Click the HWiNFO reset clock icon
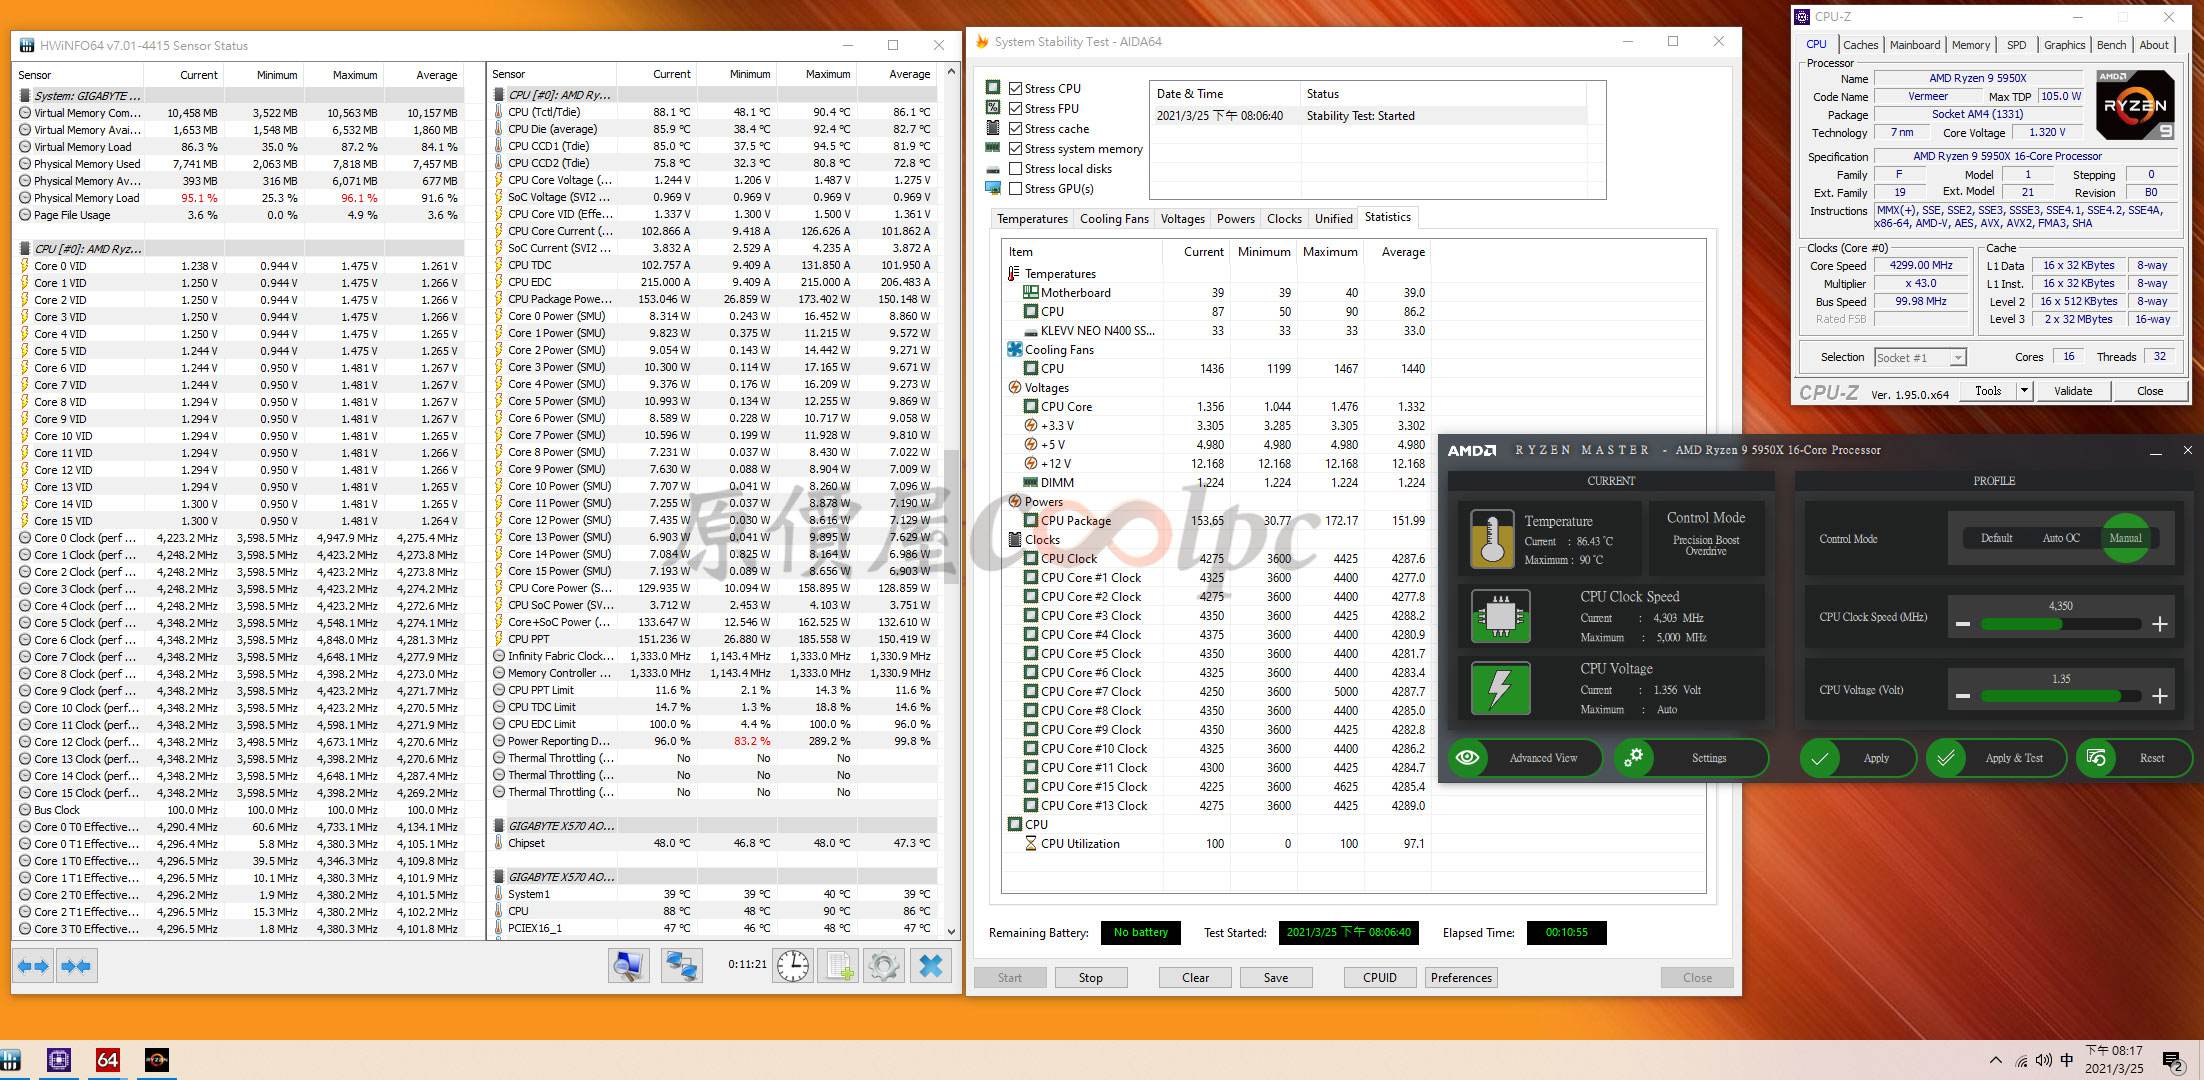 793,966
